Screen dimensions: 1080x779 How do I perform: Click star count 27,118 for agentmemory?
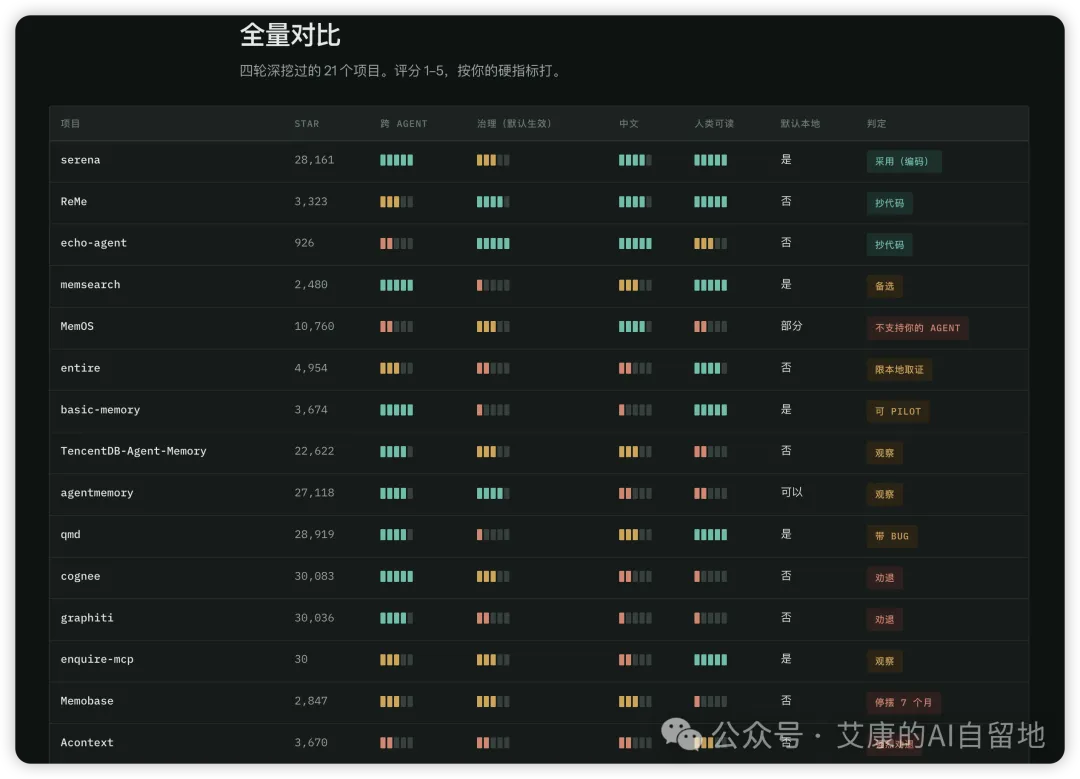[314, 493]
